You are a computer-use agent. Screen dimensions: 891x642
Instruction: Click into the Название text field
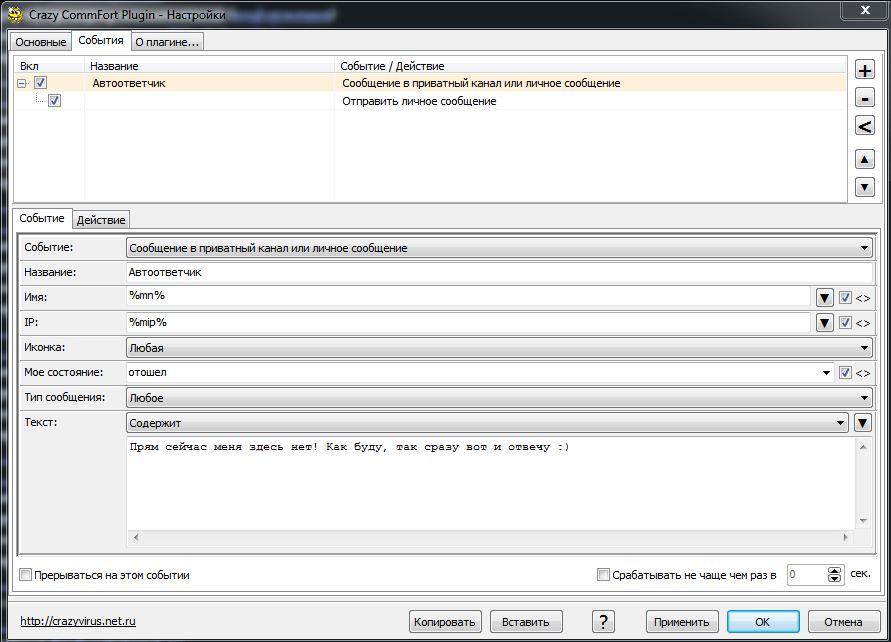[x=498, y=272]
